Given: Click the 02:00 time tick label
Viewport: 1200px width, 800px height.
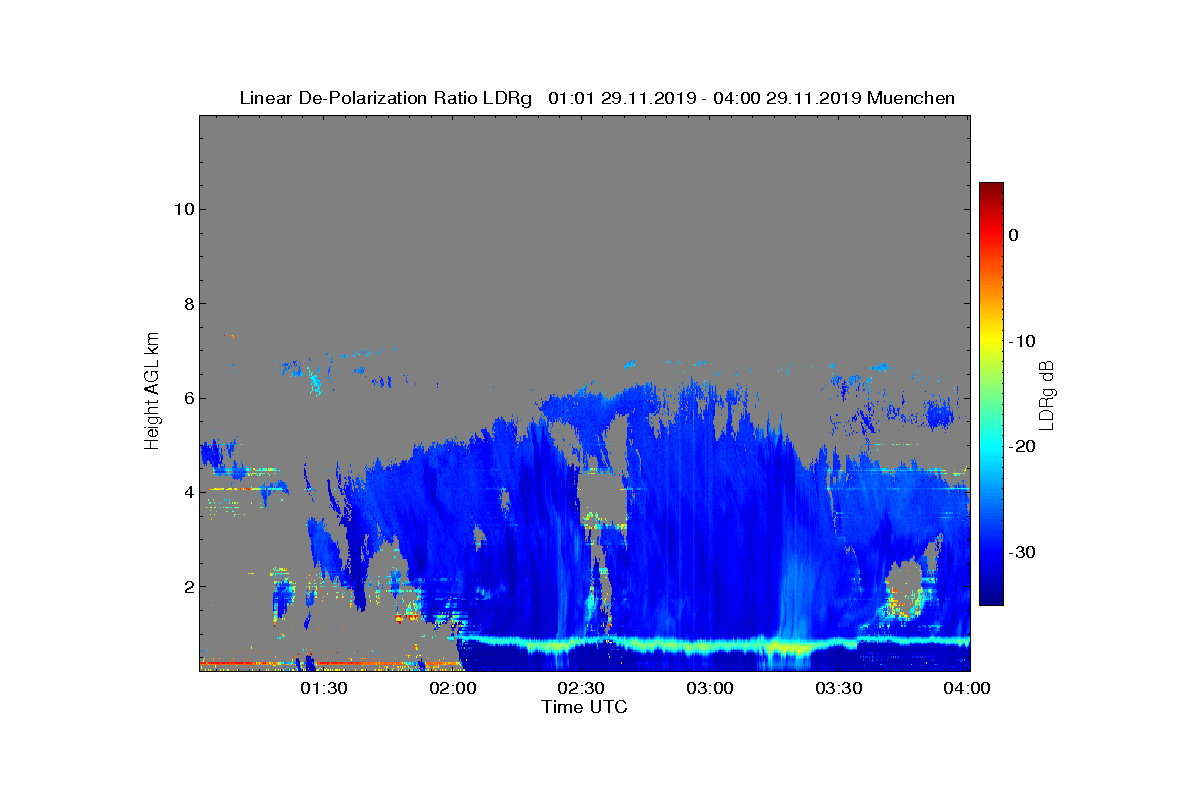Looking at the screenshot, I should pyautogui.click(x=454, y=688).
